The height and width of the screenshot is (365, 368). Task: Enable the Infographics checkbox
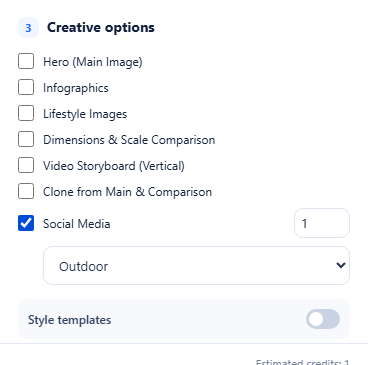[26, 87]
